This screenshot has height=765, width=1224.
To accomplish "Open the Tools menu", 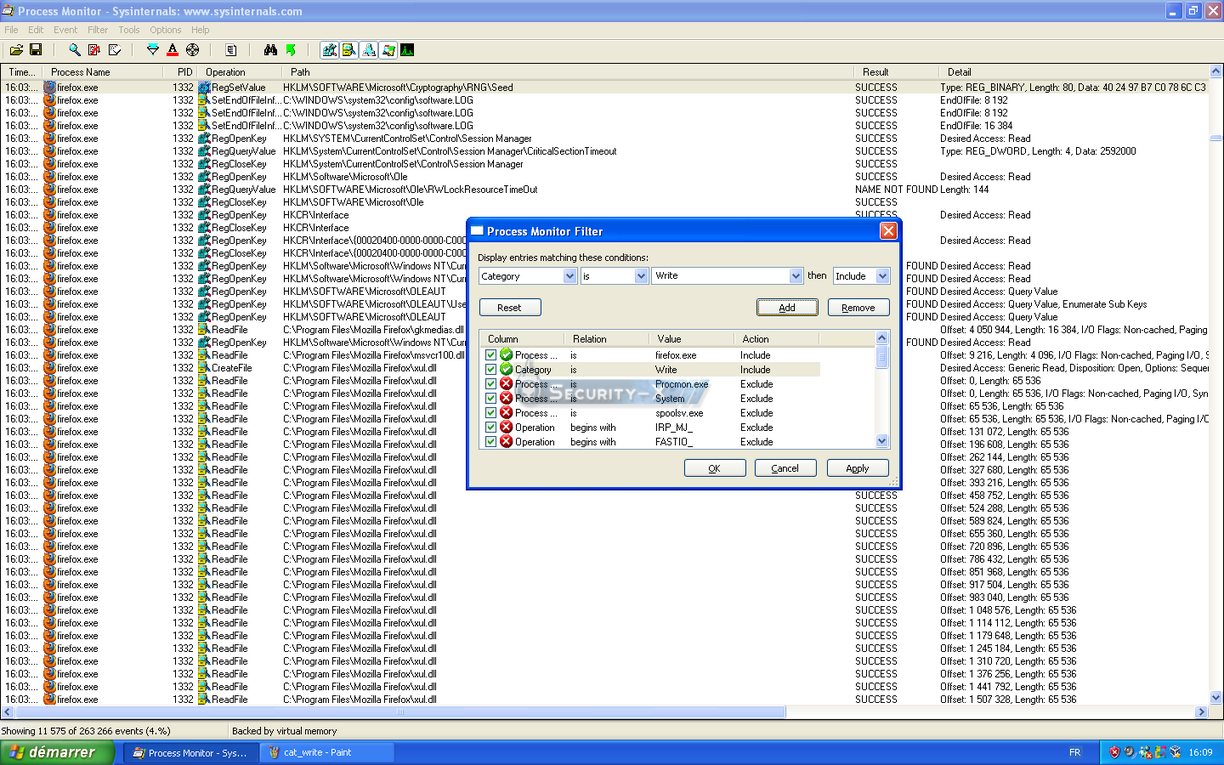I will (129, 30).
